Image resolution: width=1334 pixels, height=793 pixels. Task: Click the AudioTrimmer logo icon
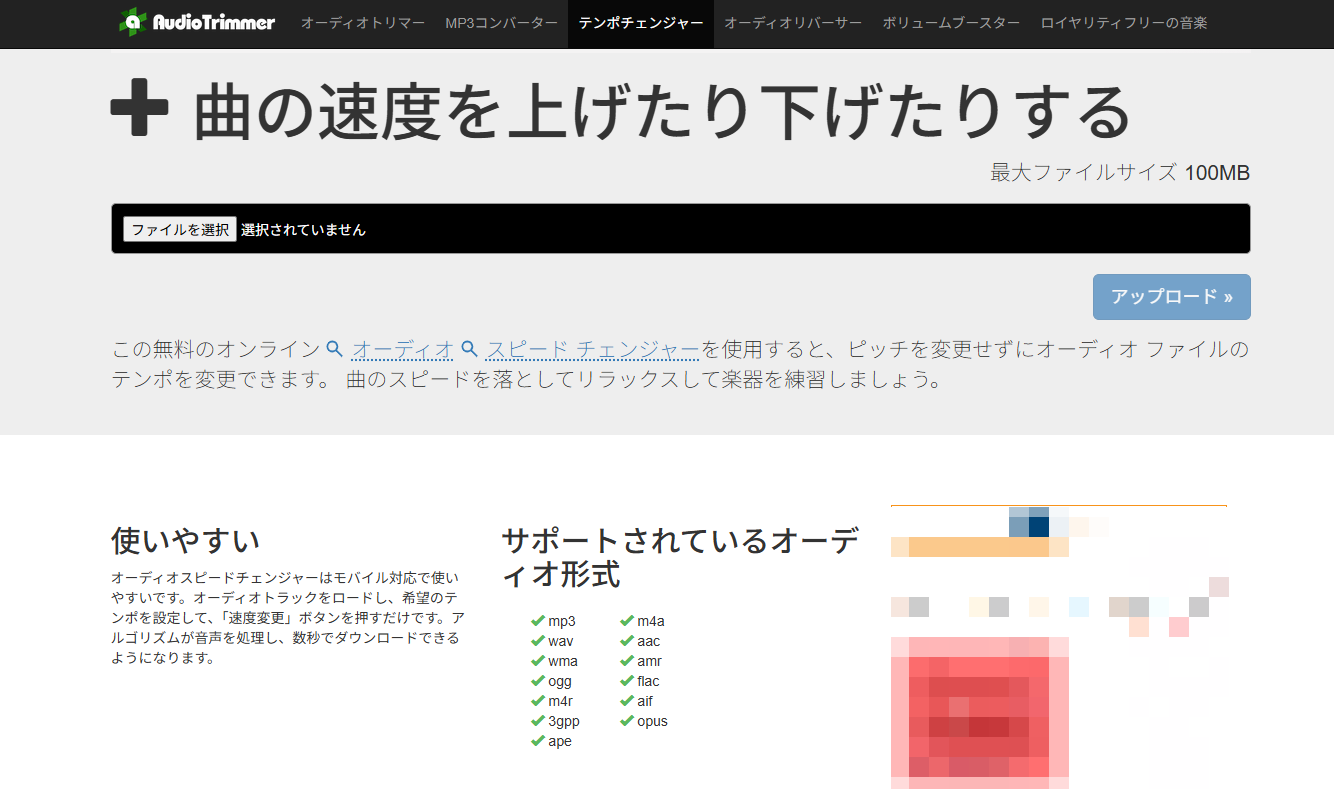[133, 21]
